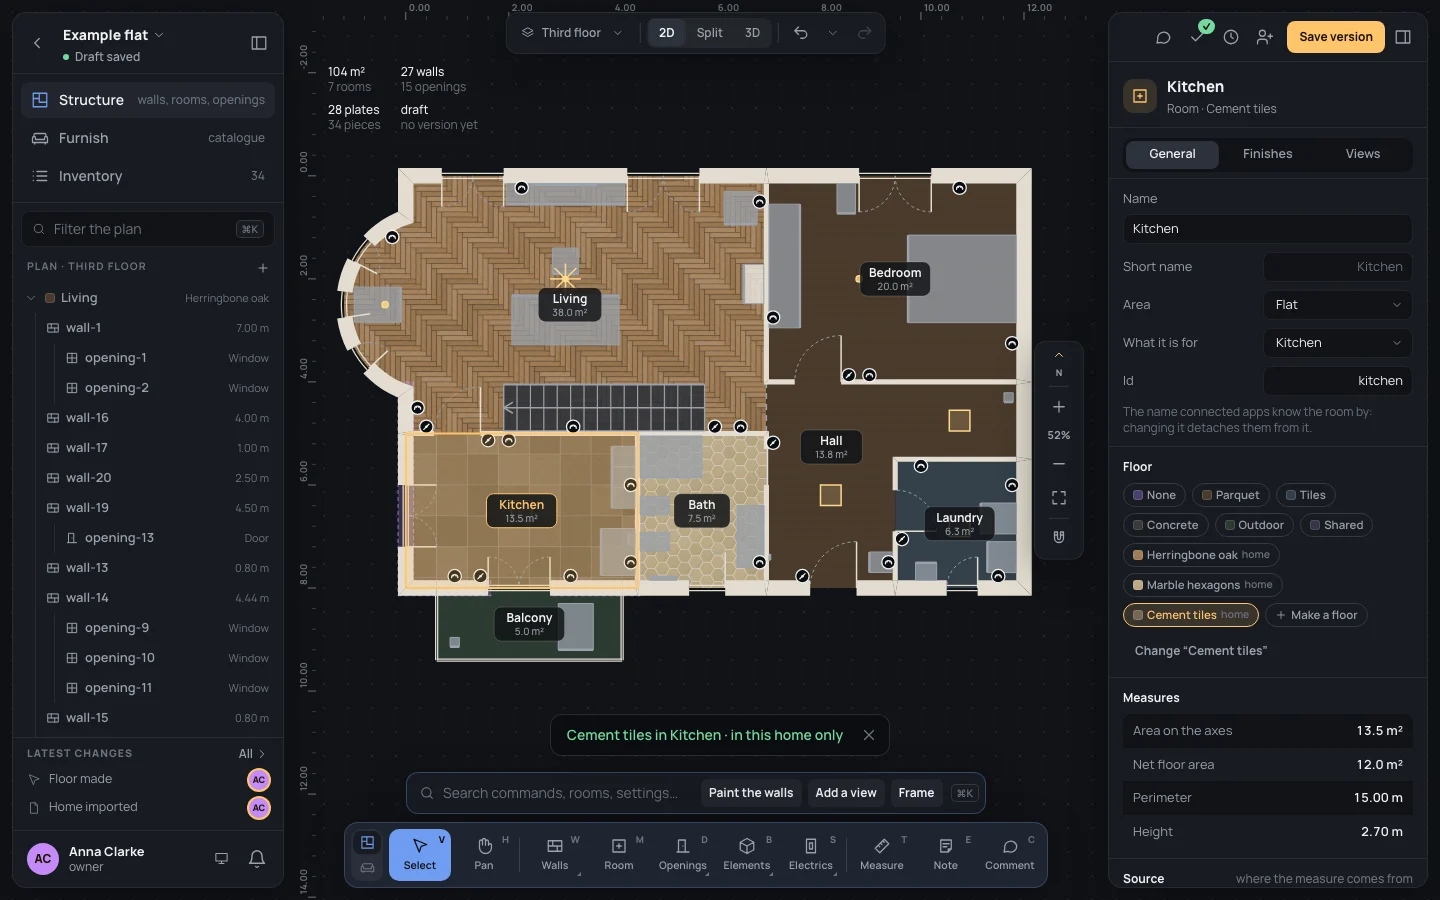Screen dimensions: 1440x900
Task: Open the Area dropdown showing Flat
Action: 1338,305
